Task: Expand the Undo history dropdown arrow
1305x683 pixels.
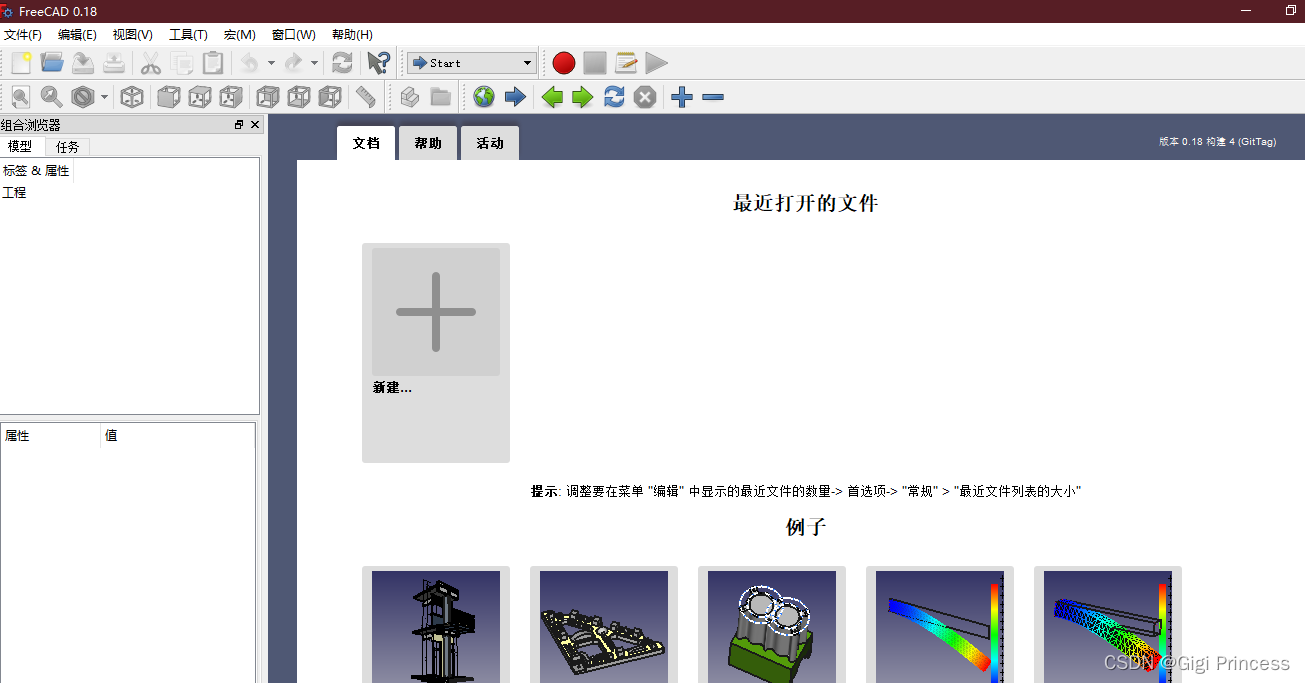Action: pos(271,63)
